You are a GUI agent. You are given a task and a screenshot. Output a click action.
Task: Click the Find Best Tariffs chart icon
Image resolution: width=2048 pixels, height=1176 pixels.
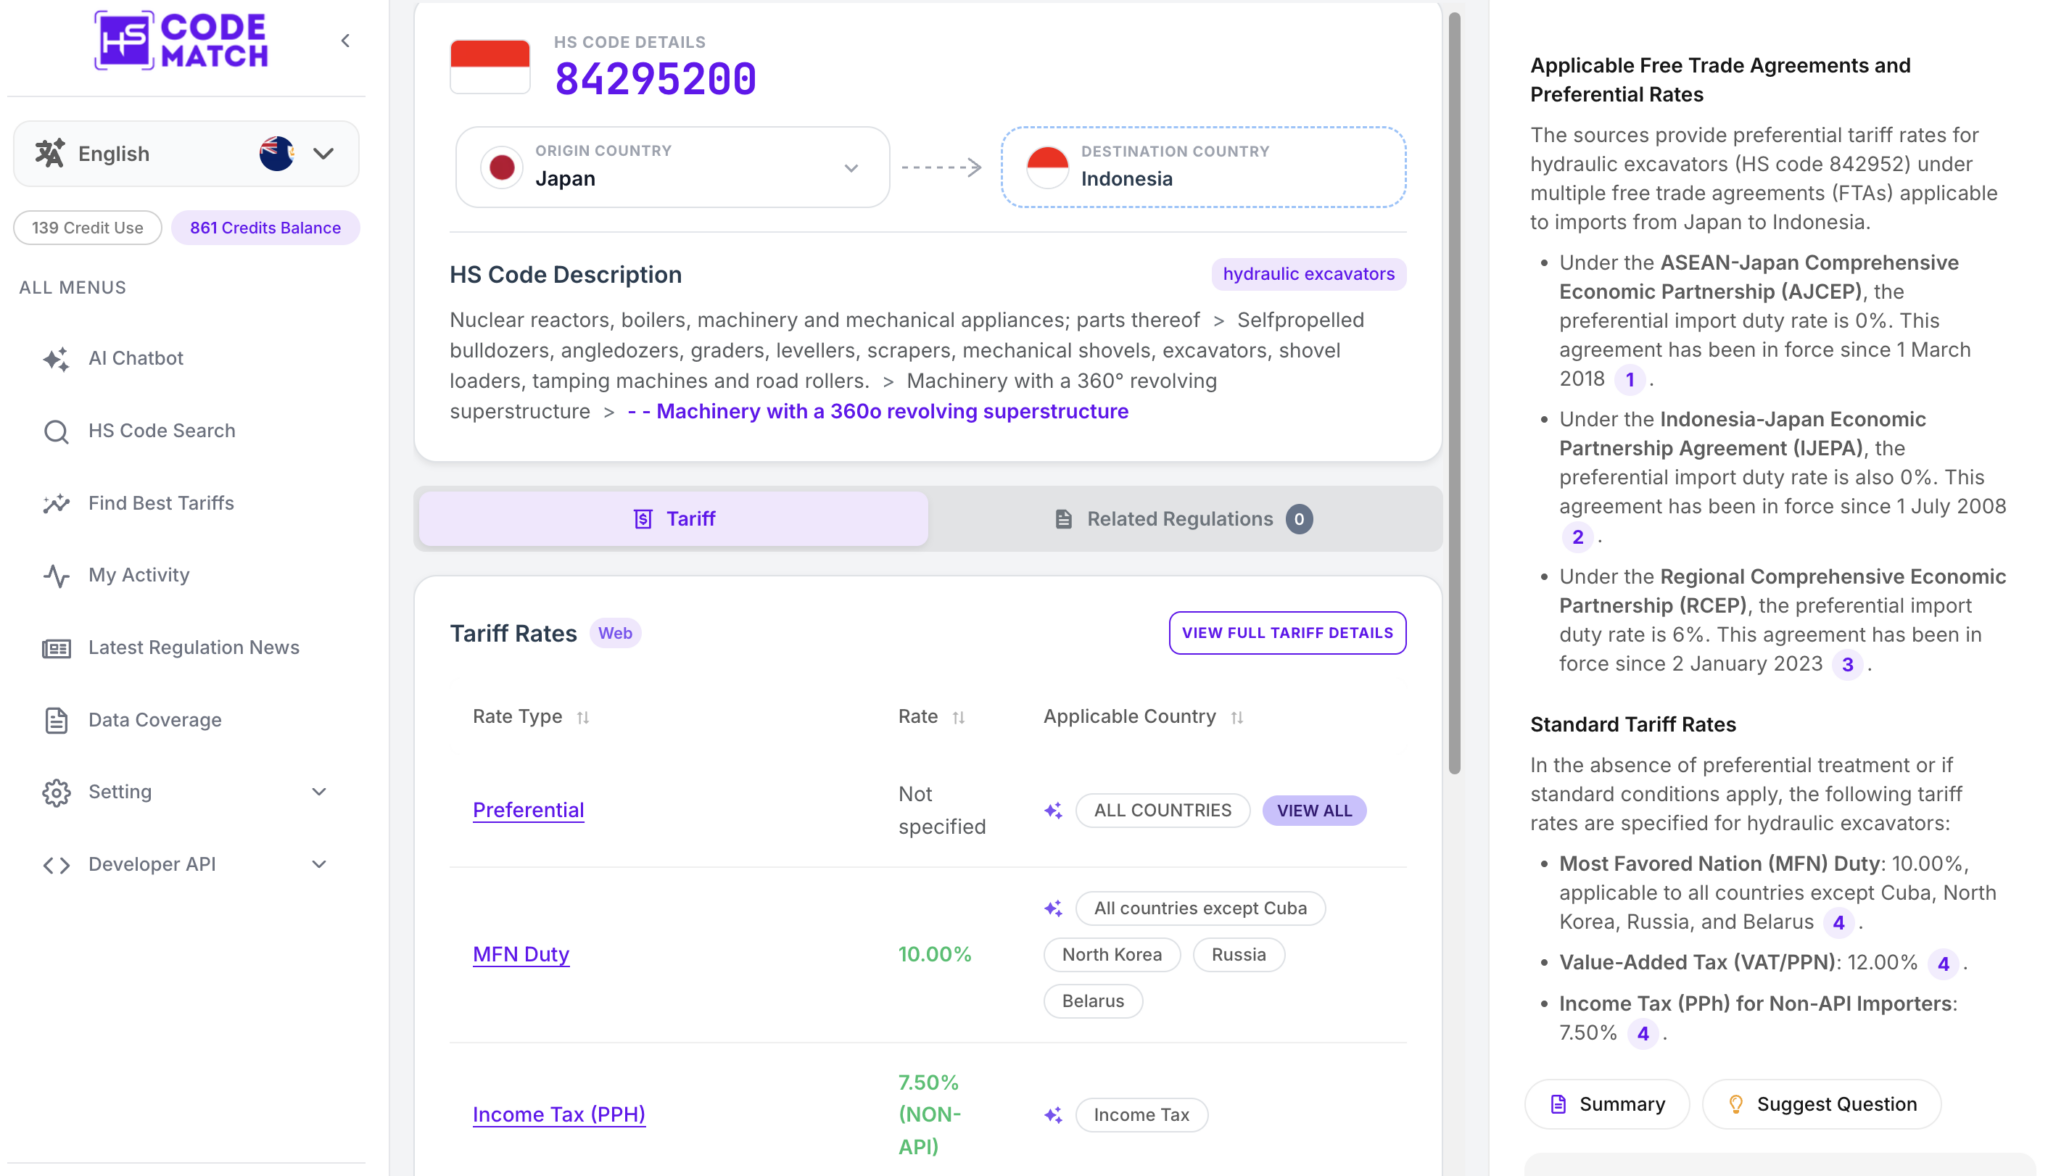click(x=56, y=503)
